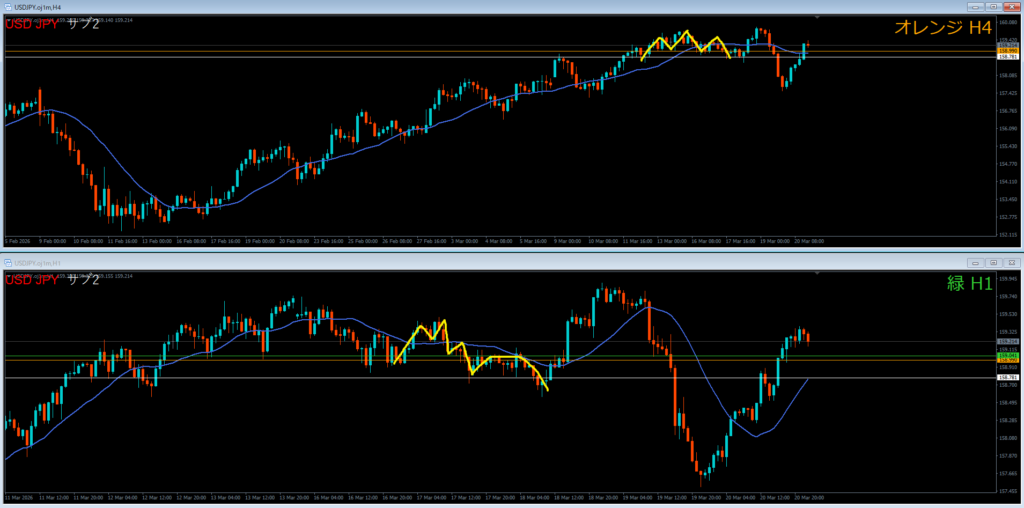
Task: Minimize the USDJPY H4 chart window
Action: 977,6
